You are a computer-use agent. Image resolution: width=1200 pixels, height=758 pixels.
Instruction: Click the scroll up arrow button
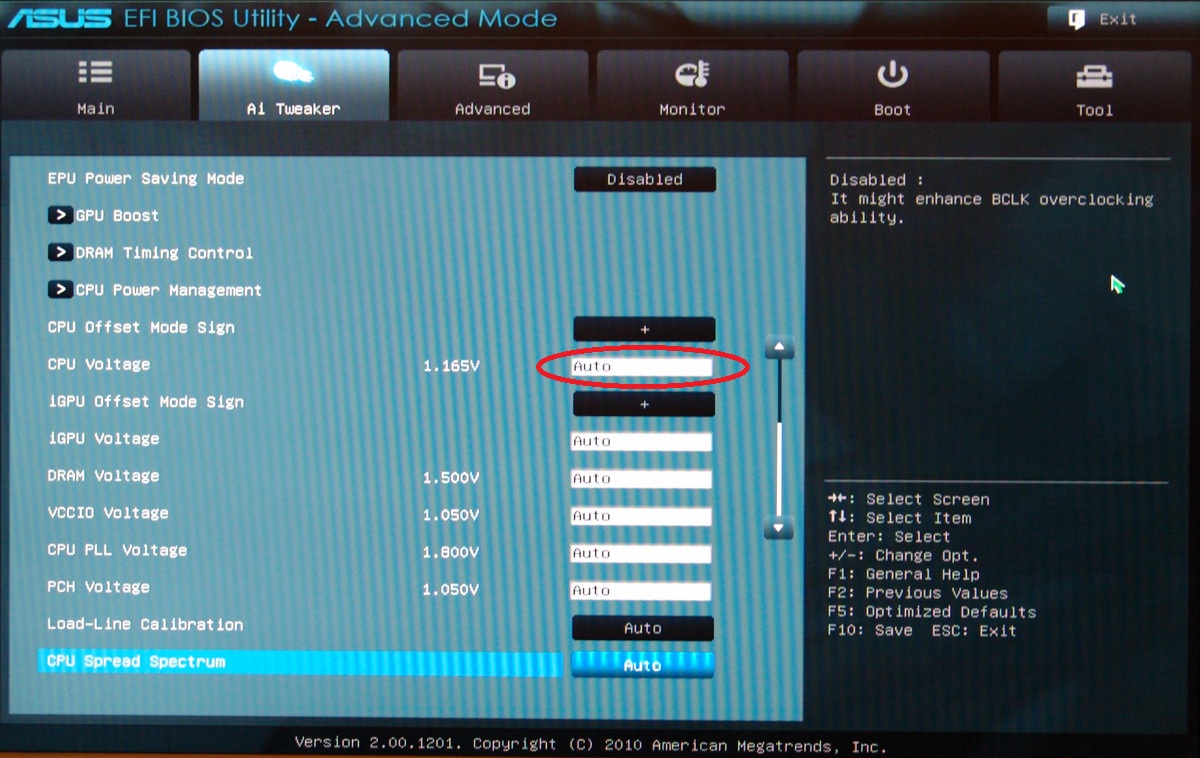[x=779, y=348]
